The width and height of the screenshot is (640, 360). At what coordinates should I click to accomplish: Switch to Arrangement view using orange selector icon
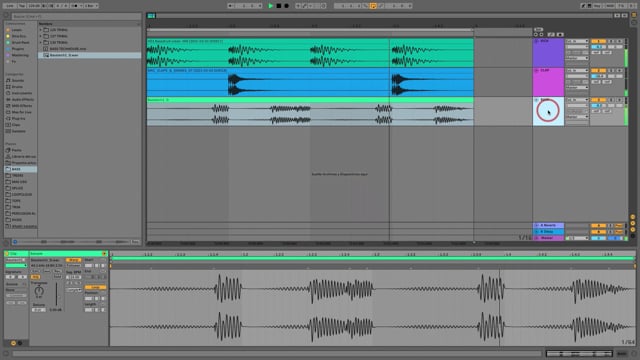pyautogui.click(x=633, y=15)
